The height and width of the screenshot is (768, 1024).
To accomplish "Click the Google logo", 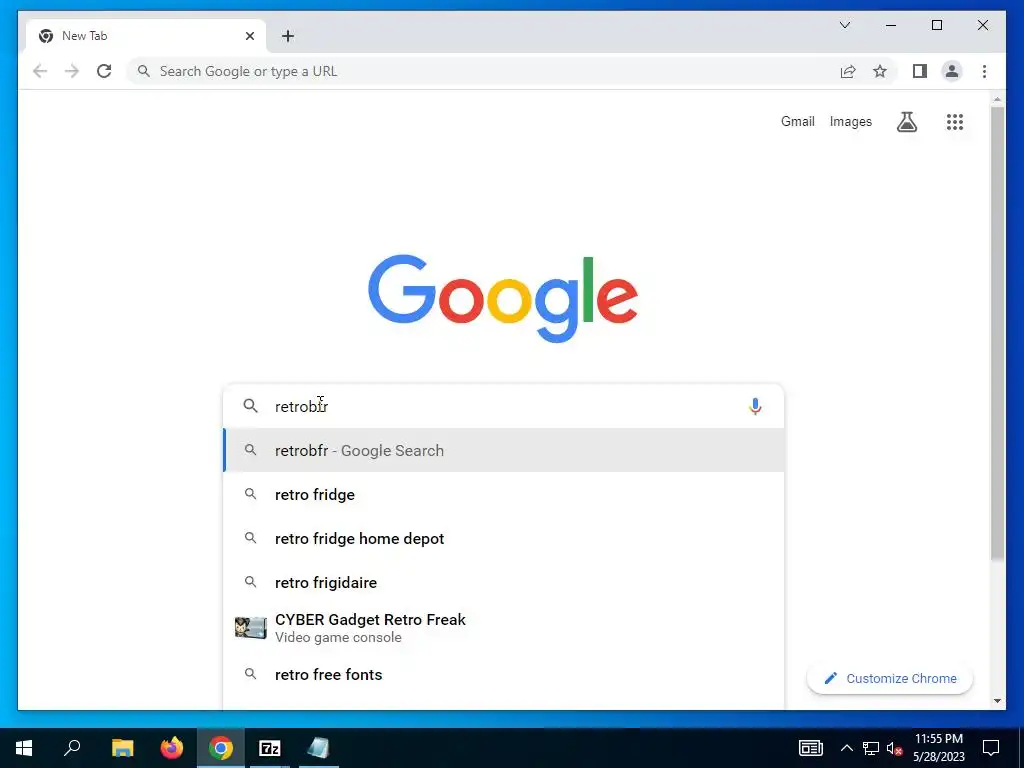I will point(503,298).
